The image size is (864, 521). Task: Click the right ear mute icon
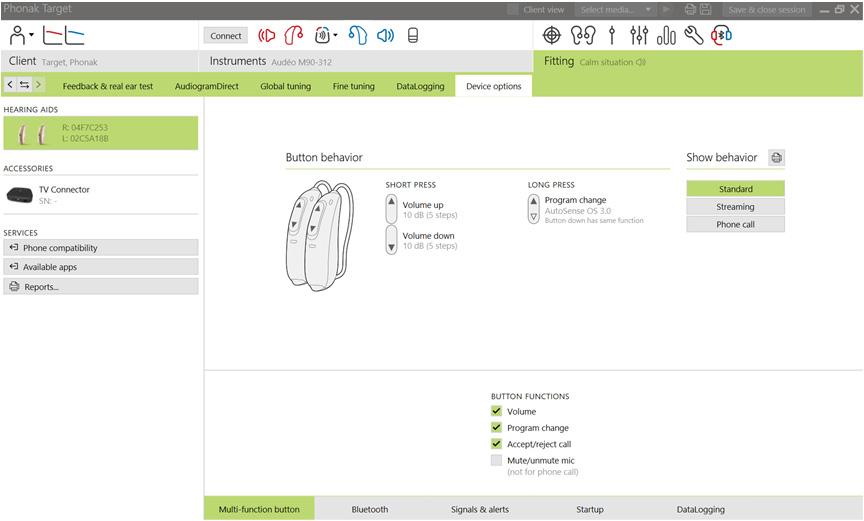click(267, 36)
